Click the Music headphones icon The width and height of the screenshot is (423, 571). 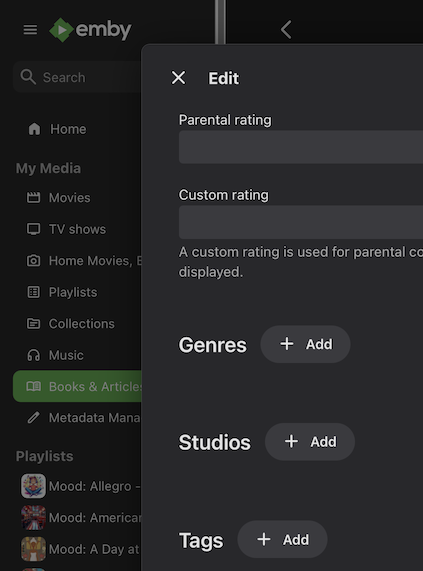33,355
